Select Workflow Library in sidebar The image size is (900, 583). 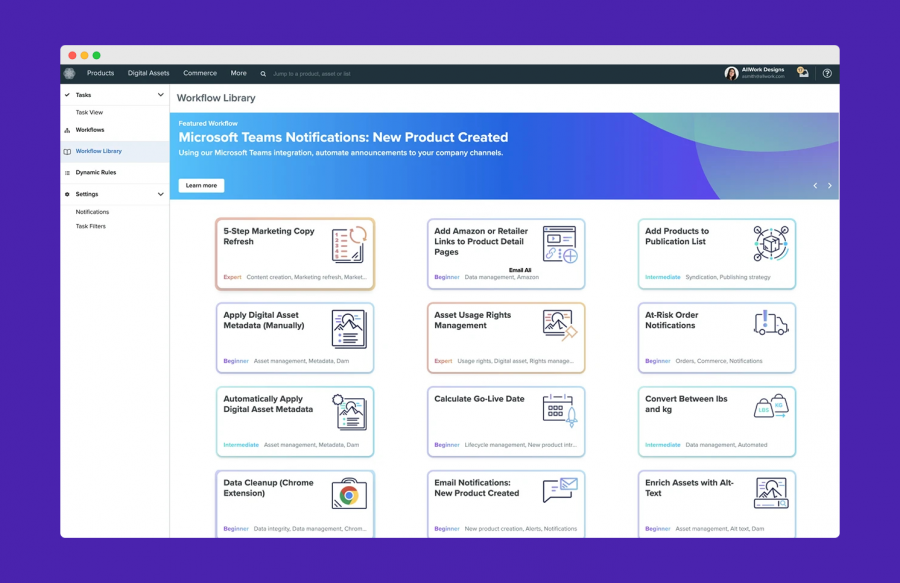(99, 151)
